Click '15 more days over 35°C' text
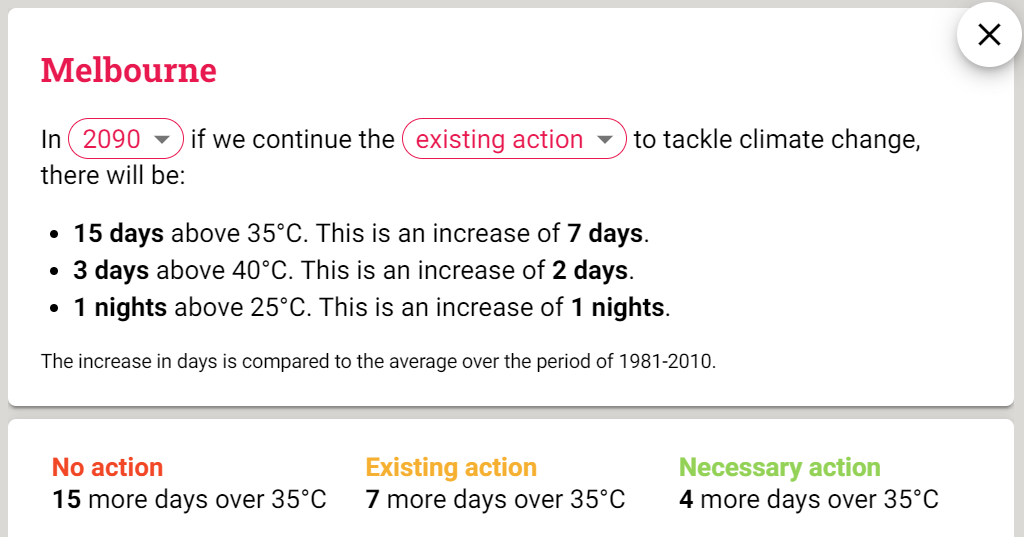 tap(189, 499)
